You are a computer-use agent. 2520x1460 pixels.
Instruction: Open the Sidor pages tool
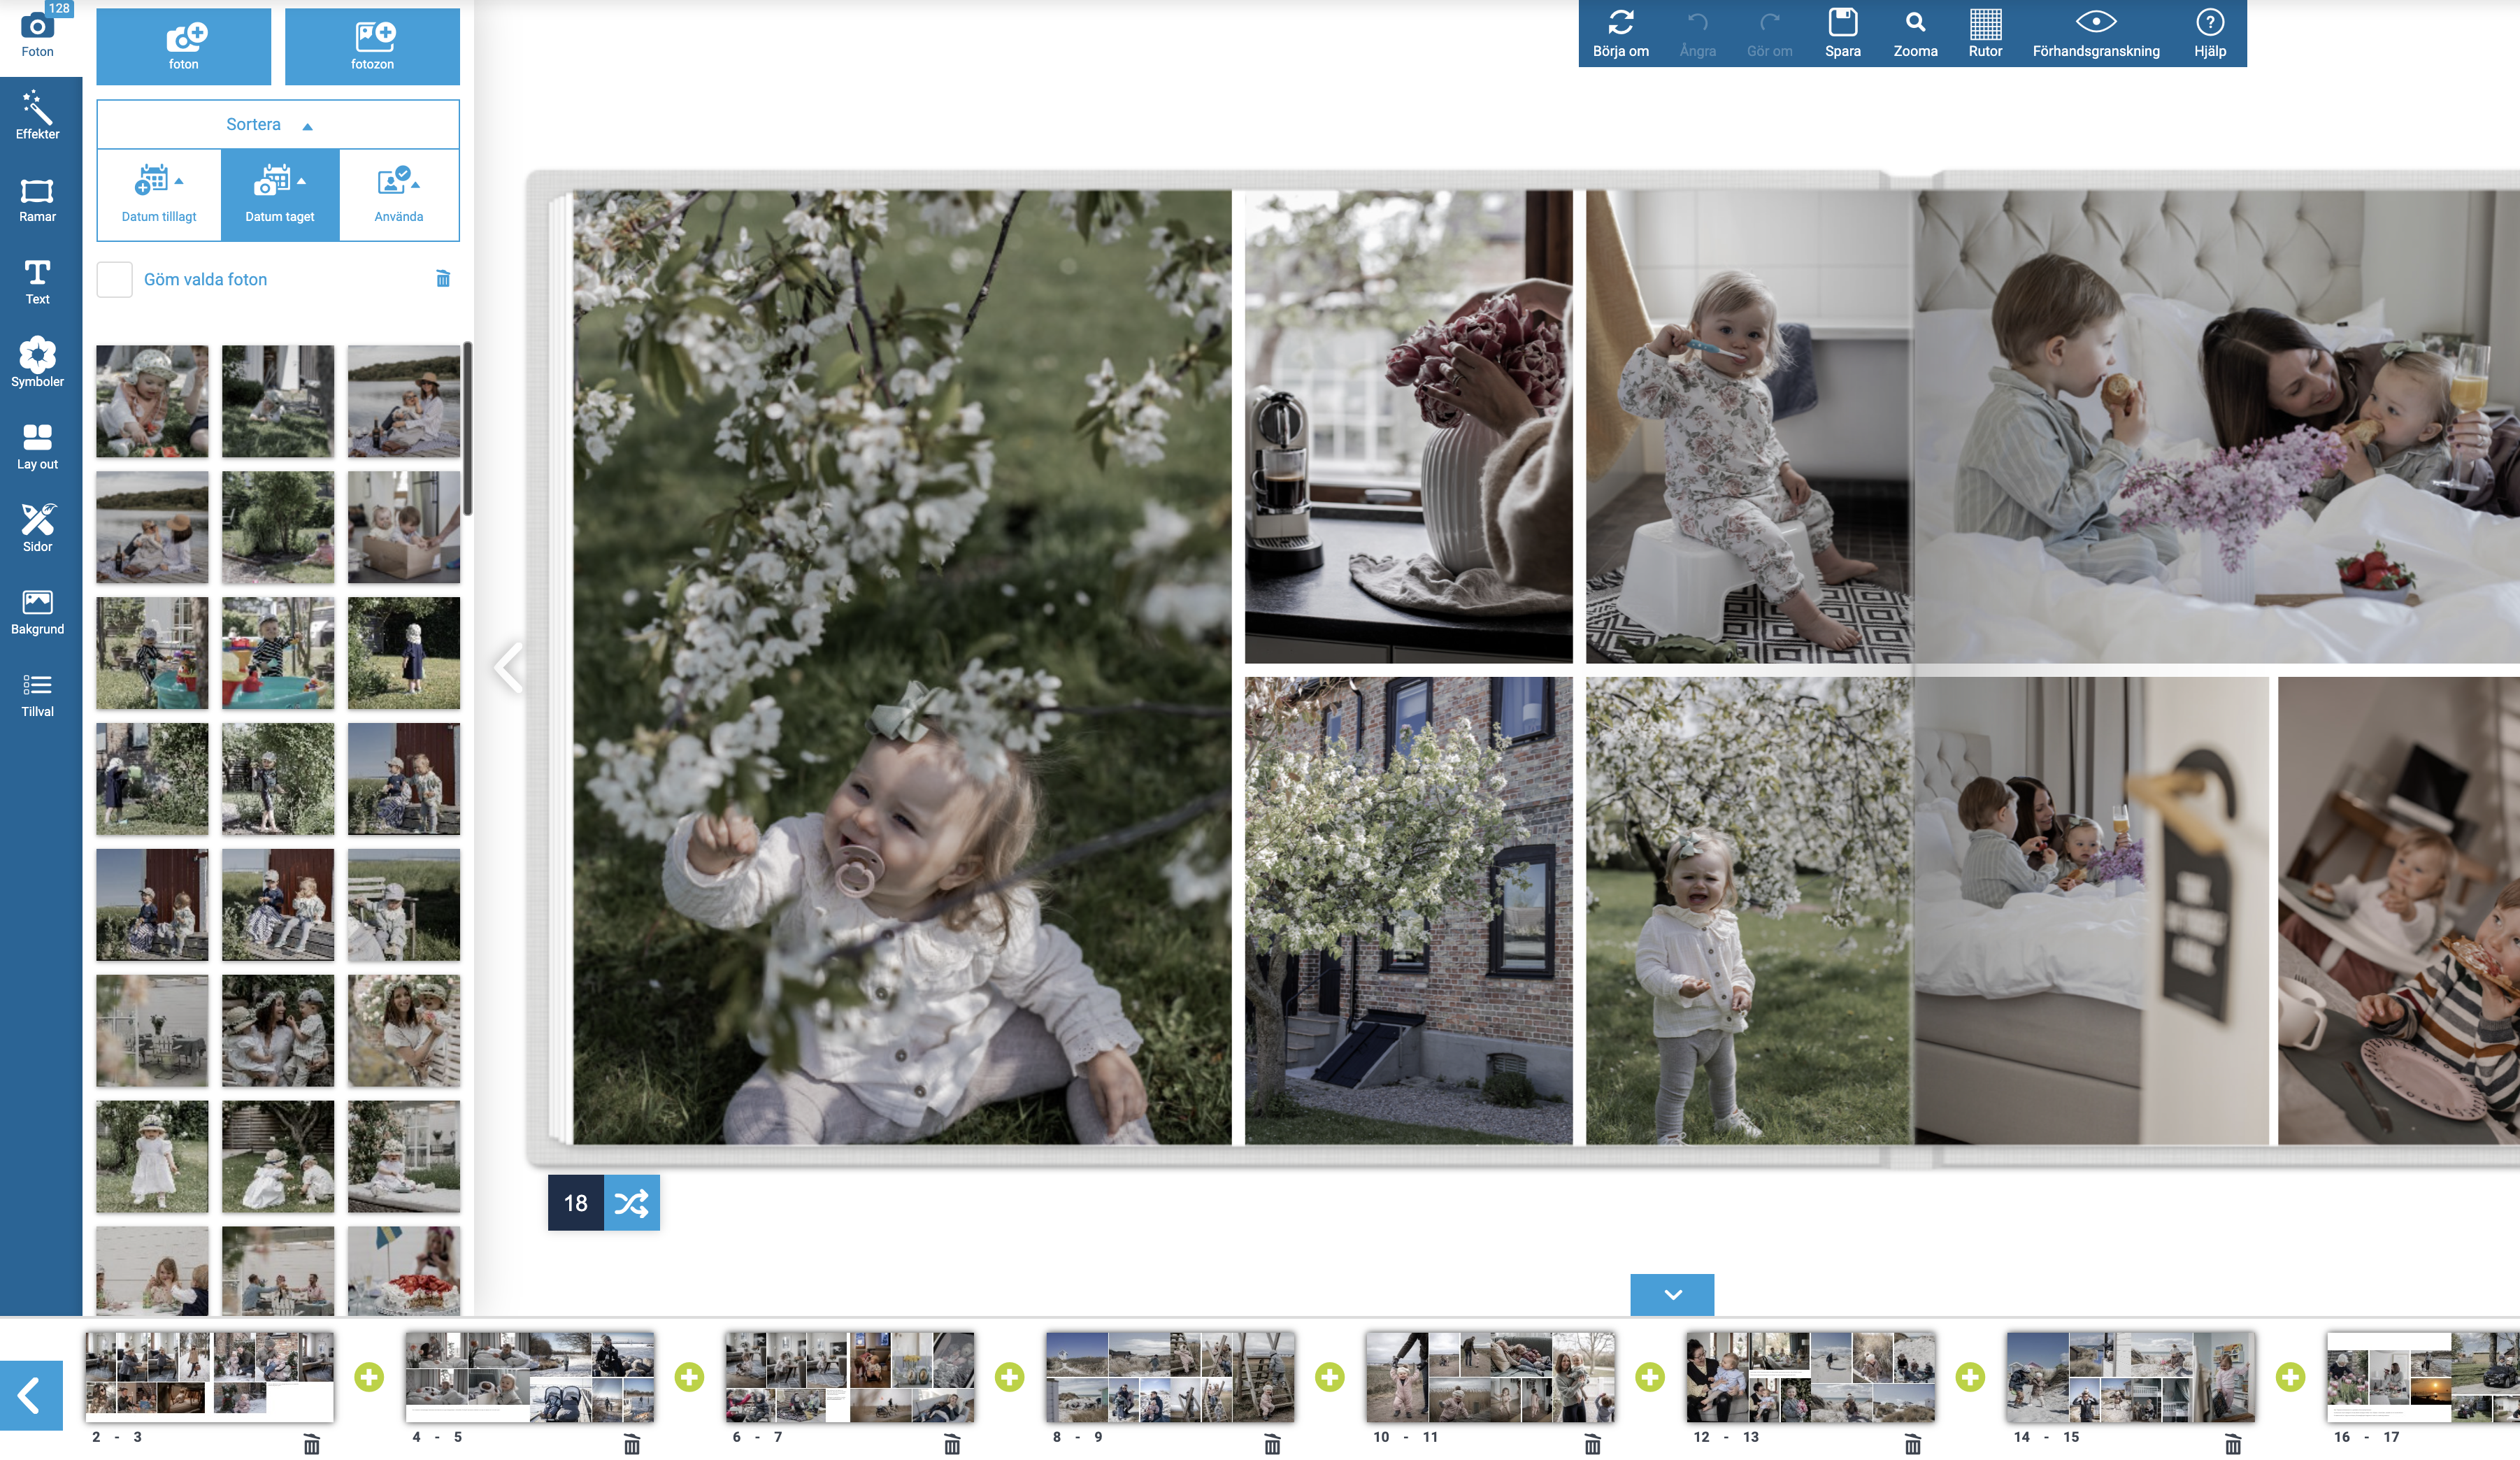click(x=38, y=529)
